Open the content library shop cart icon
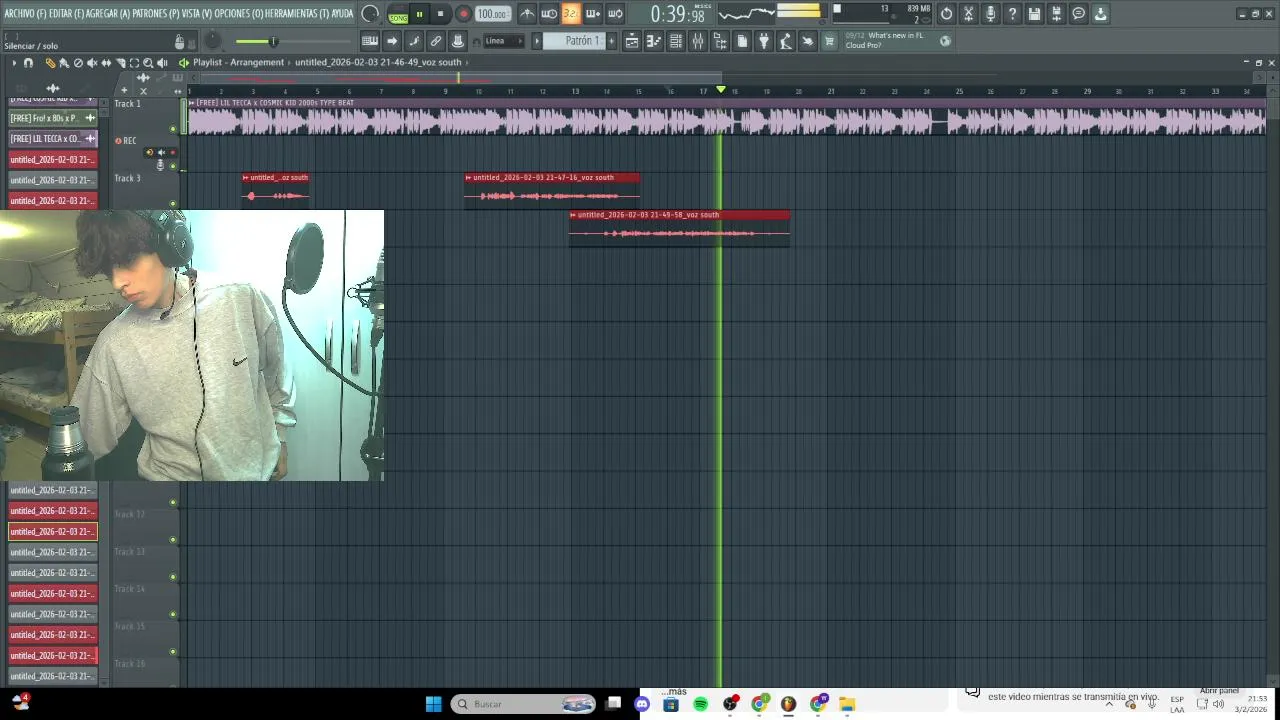1280x720 pixels. (x=829, y=41)
